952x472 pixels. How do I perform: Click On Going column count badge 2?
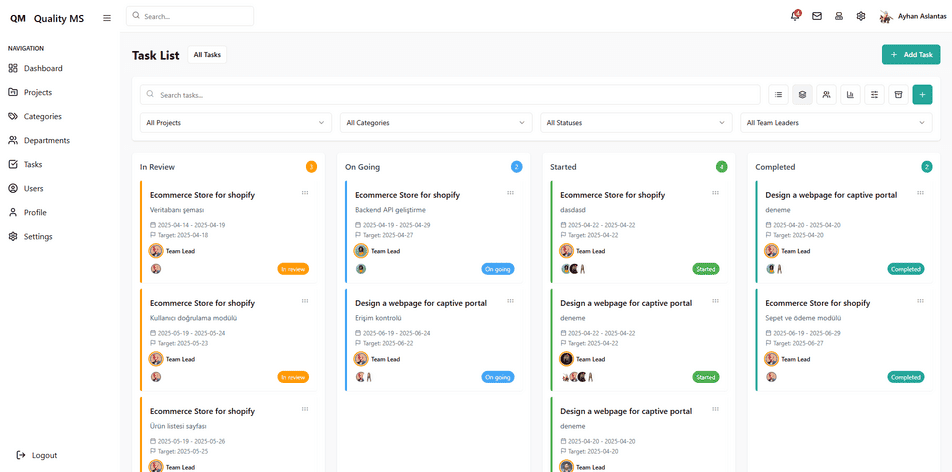point(516,167)
